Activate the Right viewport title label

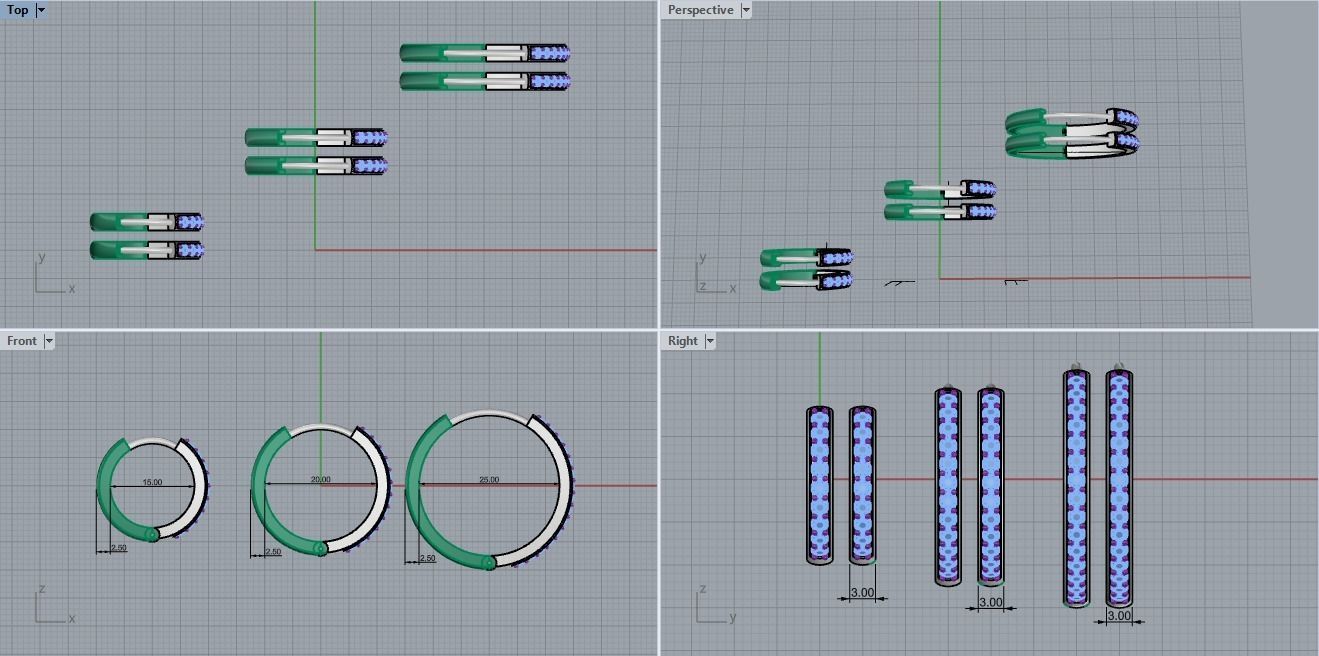(683, 341)
